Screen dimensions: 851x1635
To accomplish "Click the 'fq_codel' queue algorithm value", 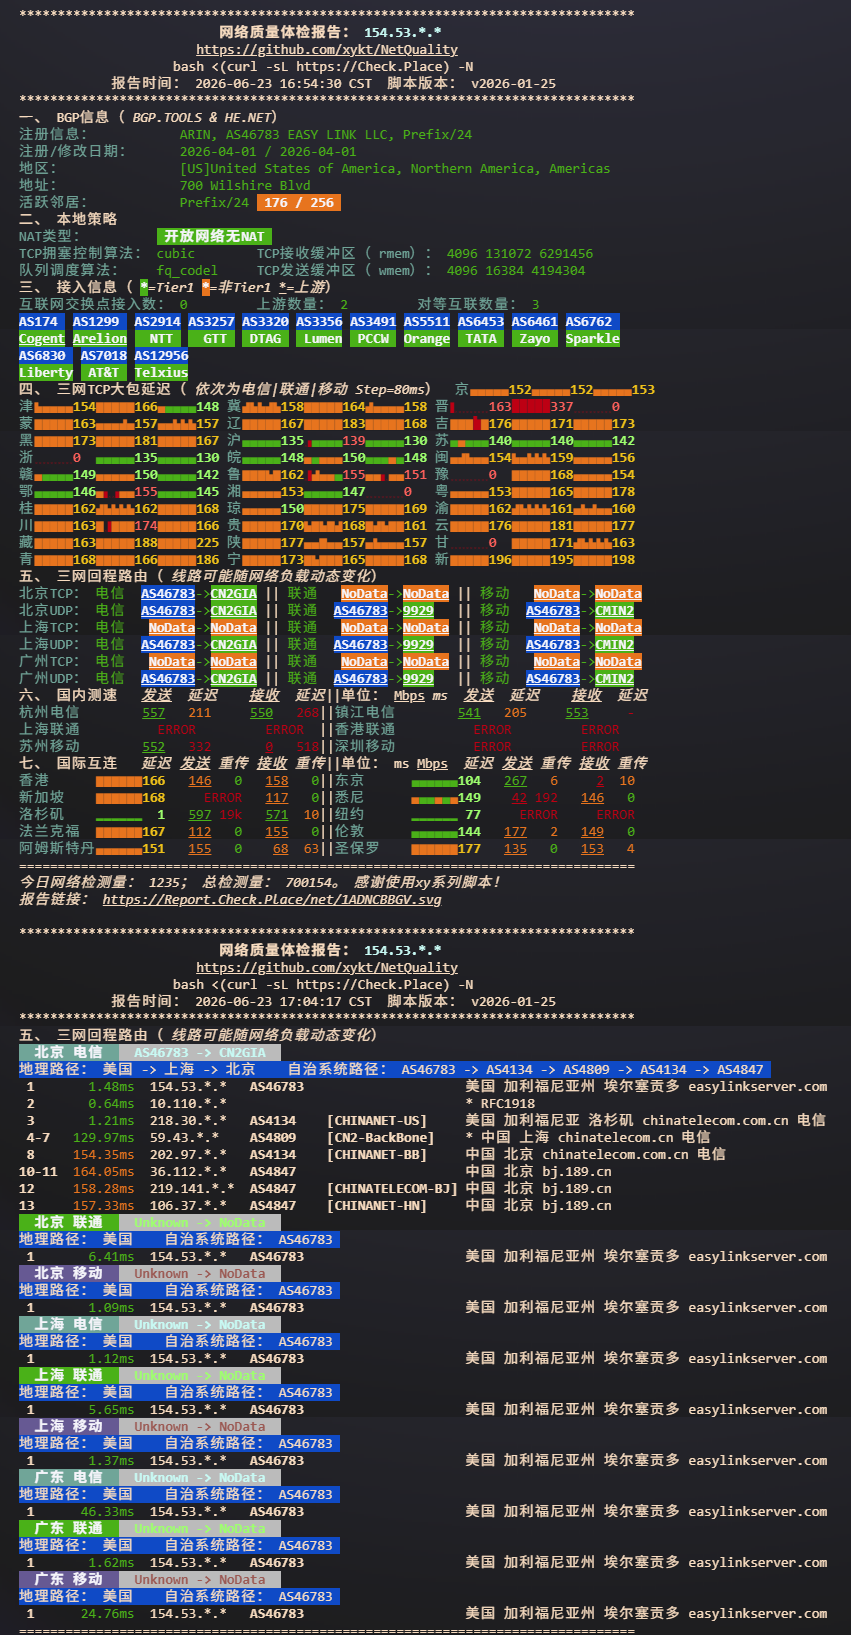I will click(187, 270).
